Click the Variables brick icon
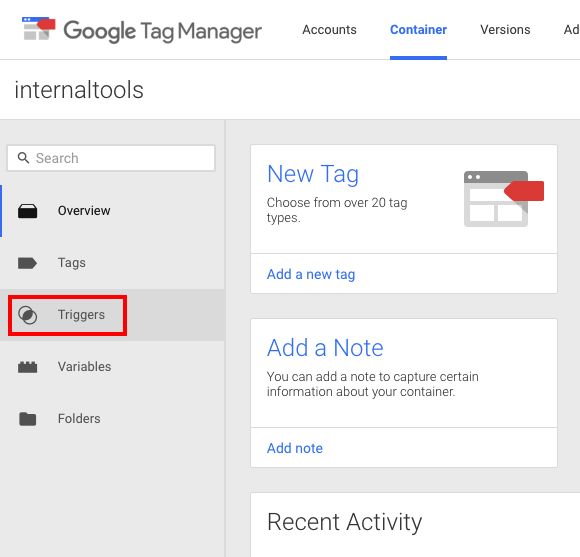Image resolution: width=580 pixels, height=557 pixels. pyautogui.click(x=27, y=367)
